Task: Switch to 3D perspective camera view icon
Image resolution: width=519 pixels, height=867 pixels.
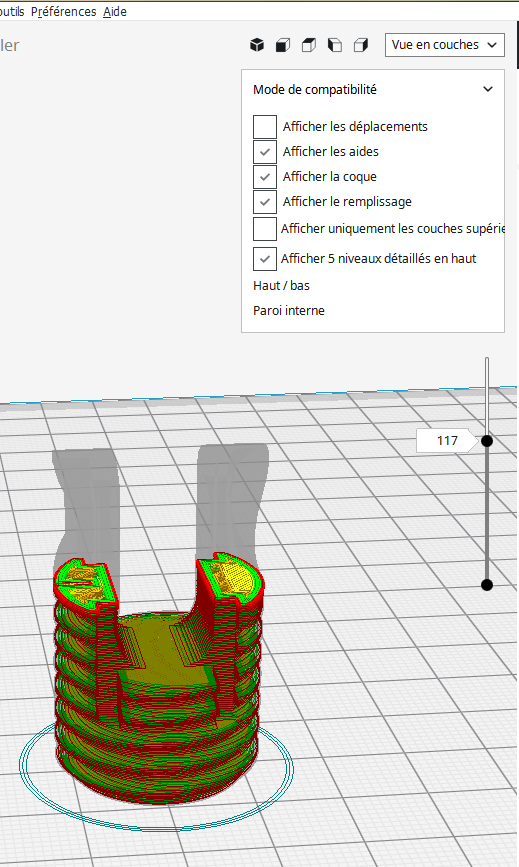Action: [x=257, y=45]
